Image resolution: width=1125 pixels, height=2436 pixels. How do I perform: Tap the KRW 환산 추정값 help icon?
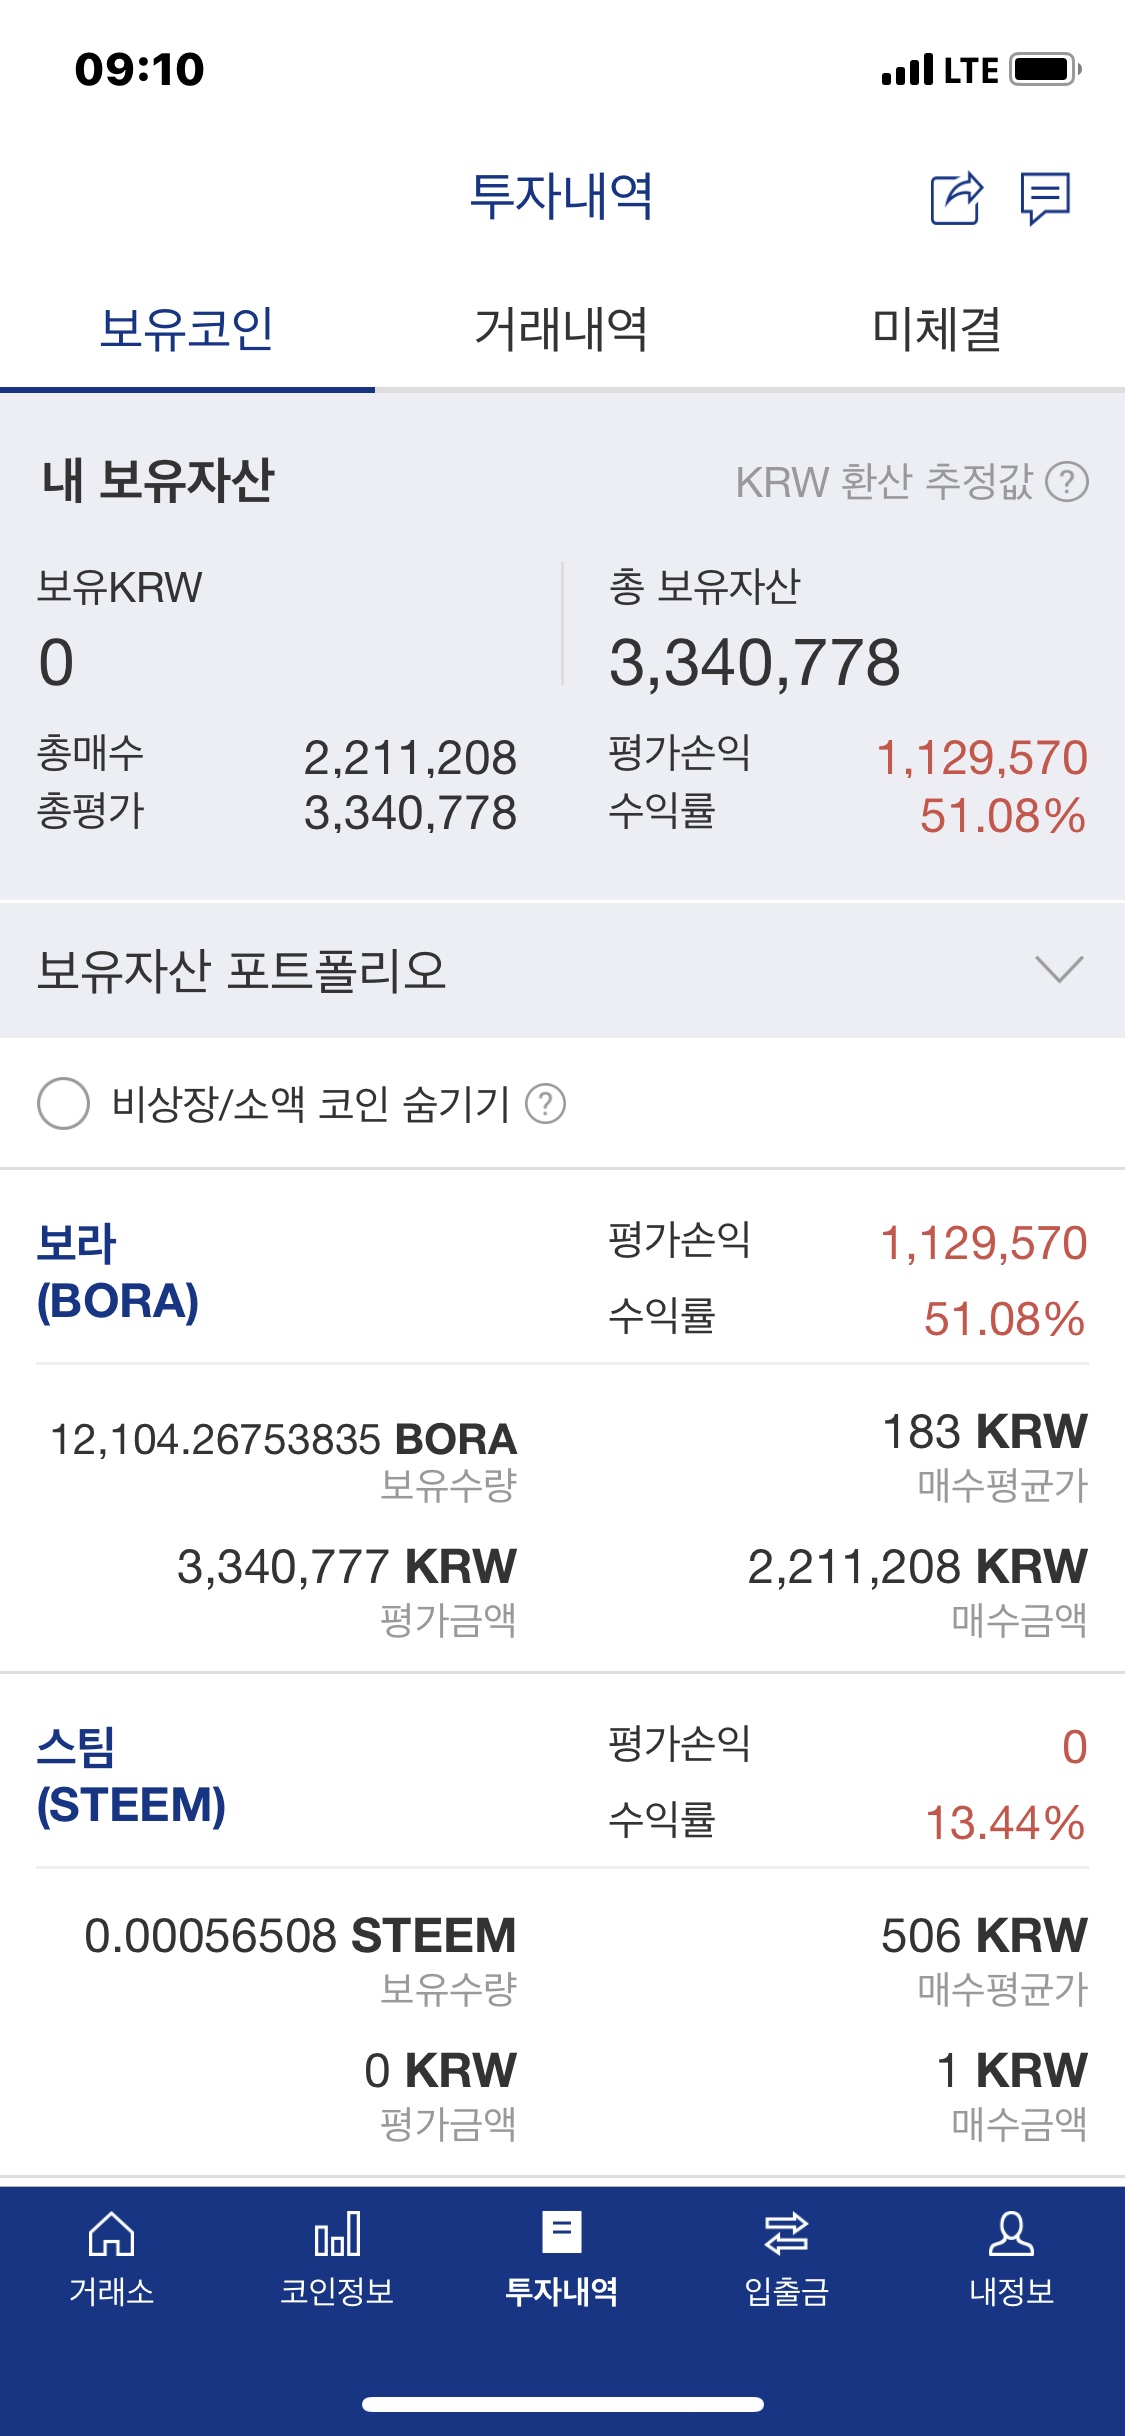pos(1067,482)
